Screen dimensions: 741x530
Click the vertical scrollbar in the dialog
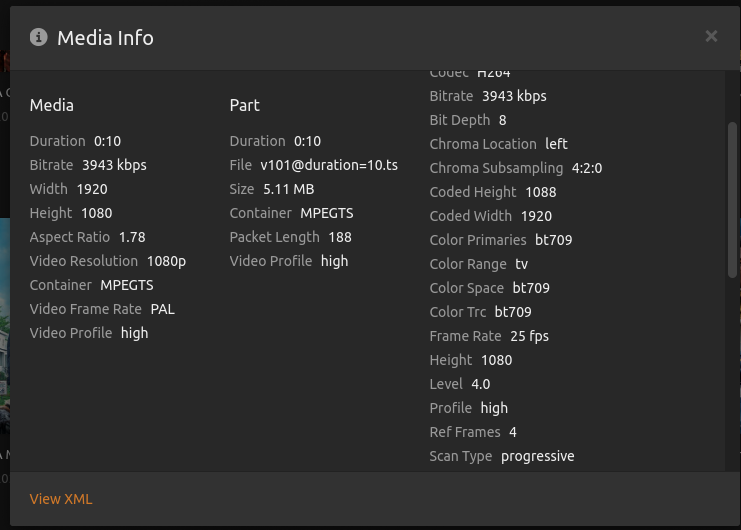732,200
